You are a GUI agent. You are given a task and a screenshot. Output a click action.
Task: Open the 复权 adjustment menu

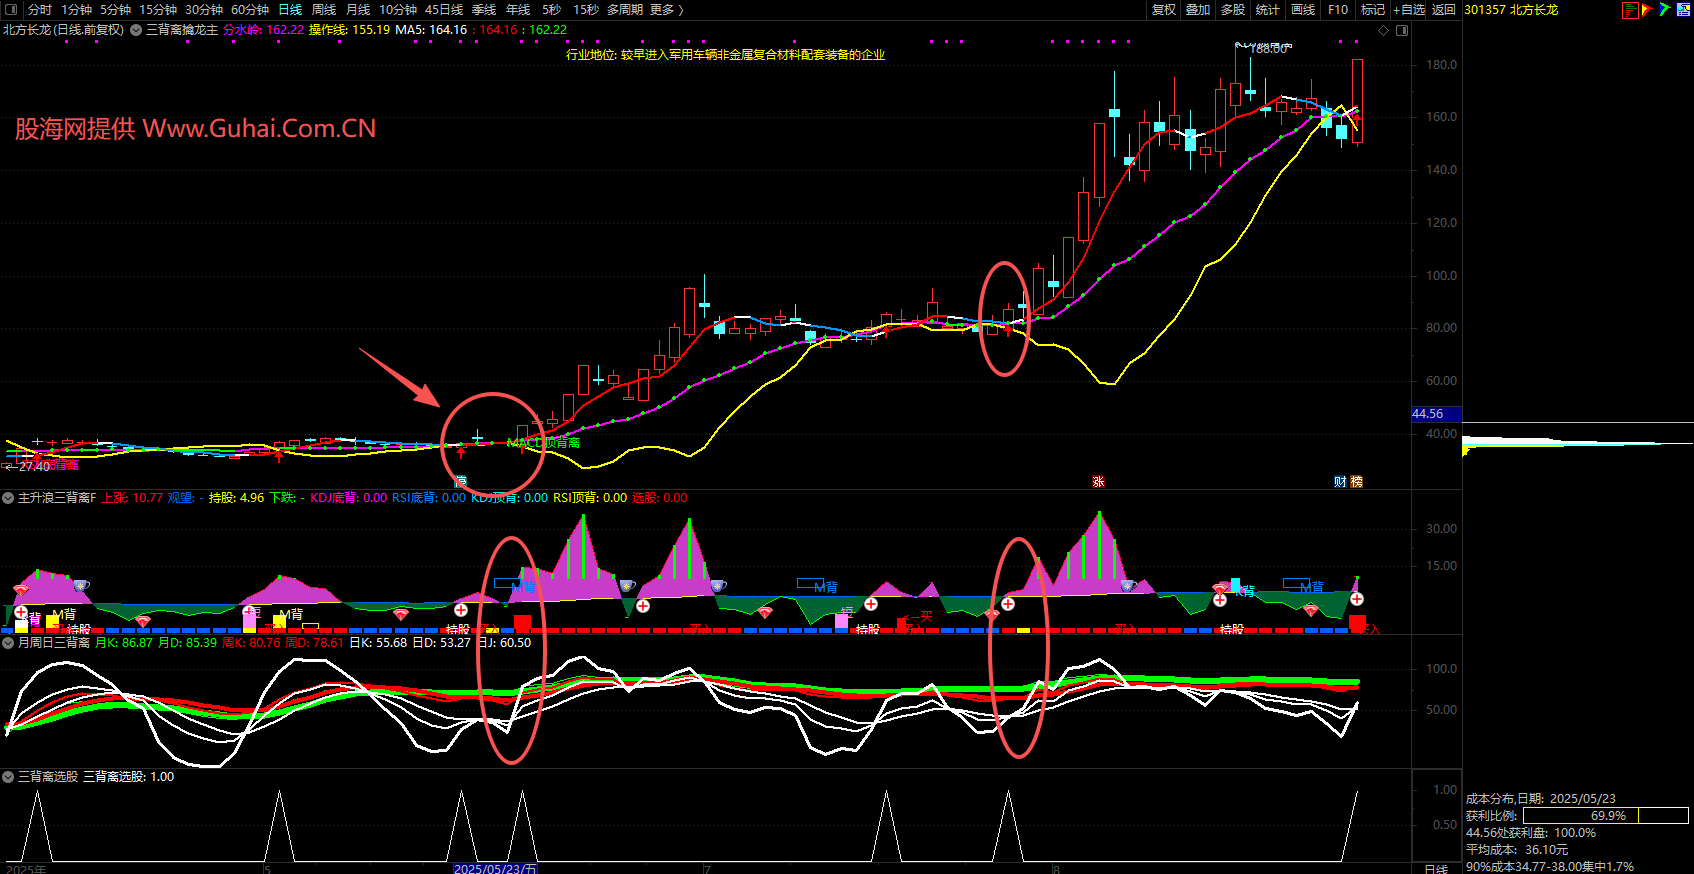1164,9
